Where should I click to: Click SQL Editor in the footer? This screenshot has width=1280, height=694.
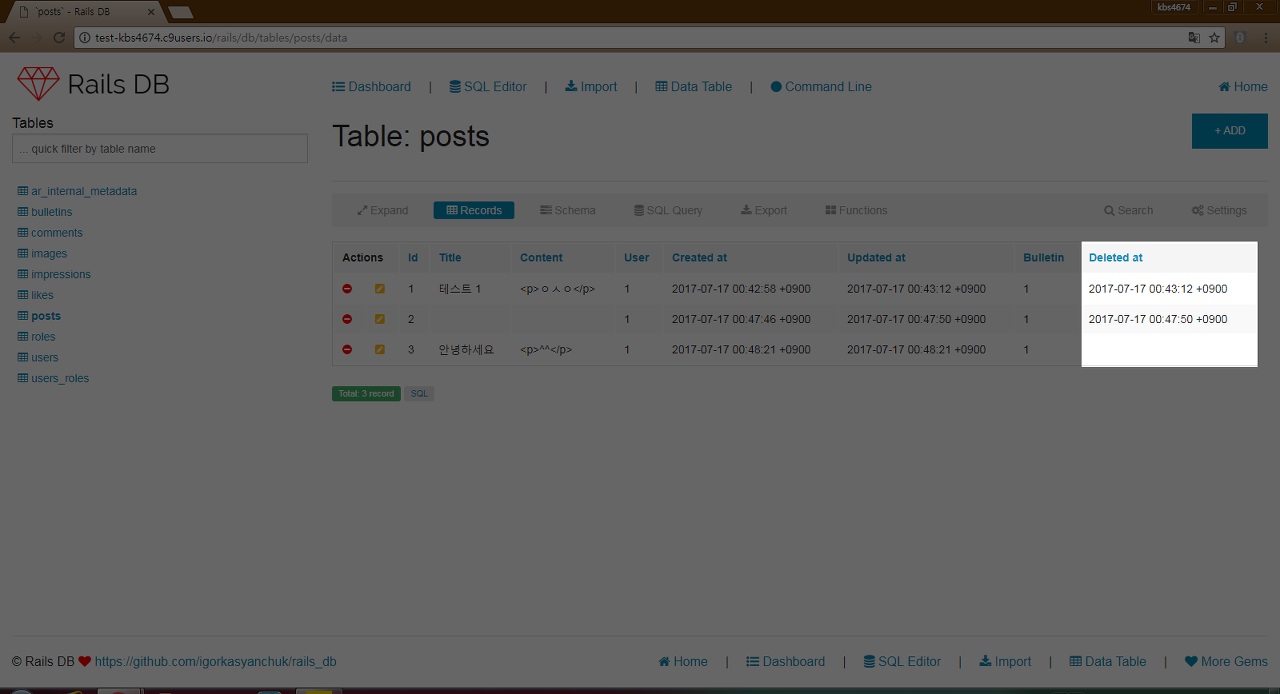[x=902, y=662]
